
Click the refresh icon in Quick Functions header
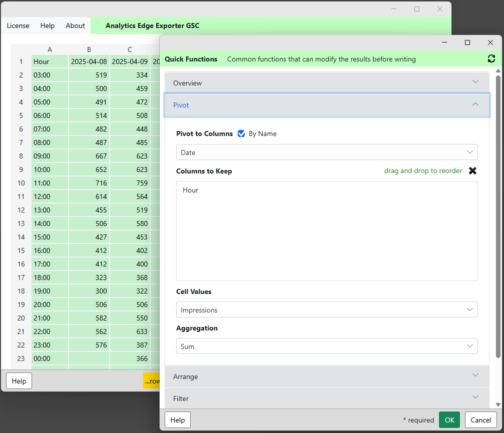pos(491,59)
